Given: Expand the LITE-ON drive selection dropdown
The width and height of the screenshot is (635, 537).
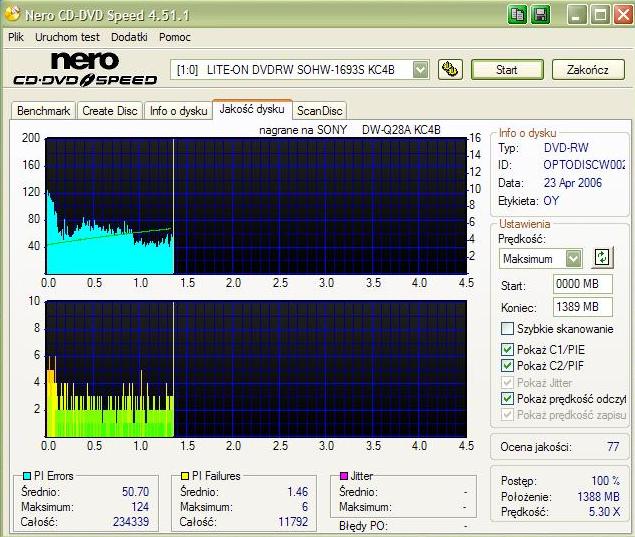Looking at the screenshot, I should click(x=420, y=70).
